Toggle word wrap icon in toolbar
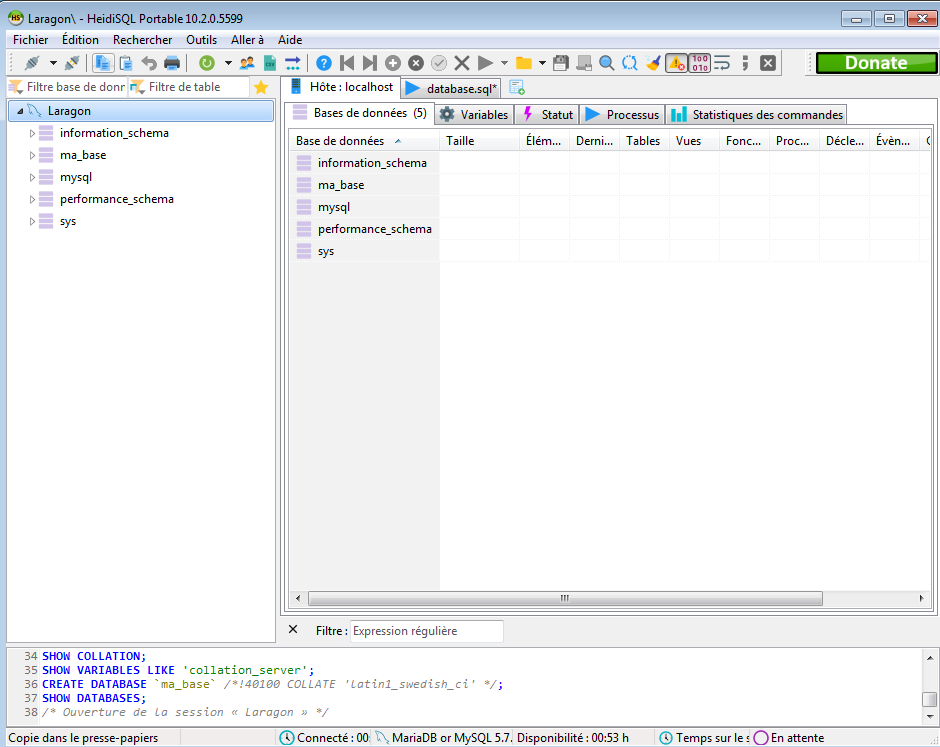The width and height of the screenshot is (940, 747). 722,63
